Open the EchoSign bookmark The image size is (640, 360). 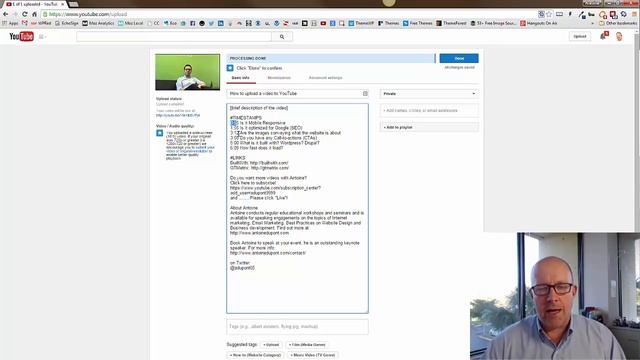(67, 23)
